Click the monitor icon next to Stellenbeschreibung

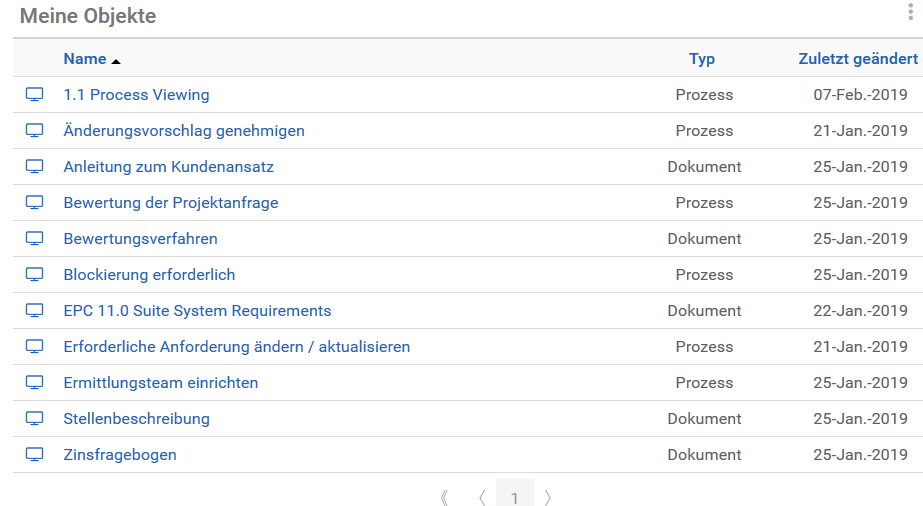click(35, 419)
